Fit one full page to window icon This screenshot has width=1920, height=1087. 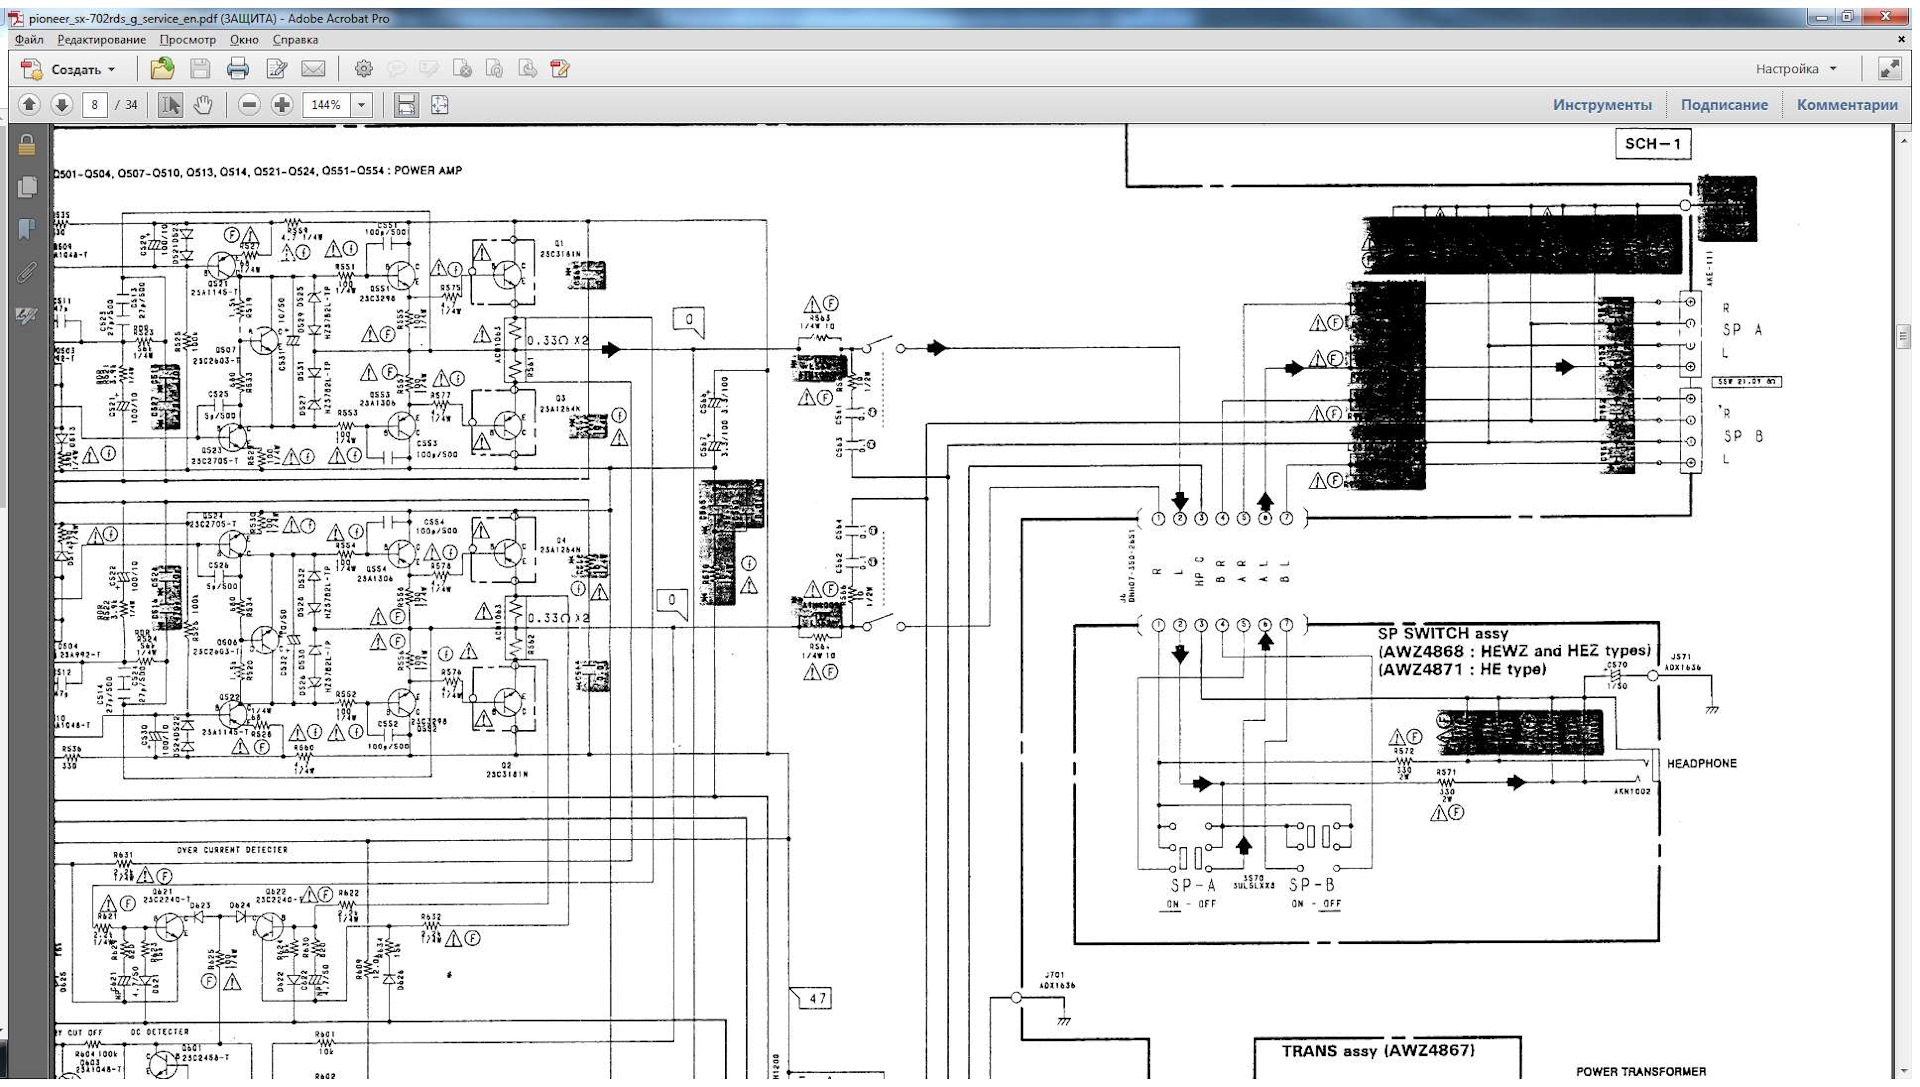tap(440, 105)
